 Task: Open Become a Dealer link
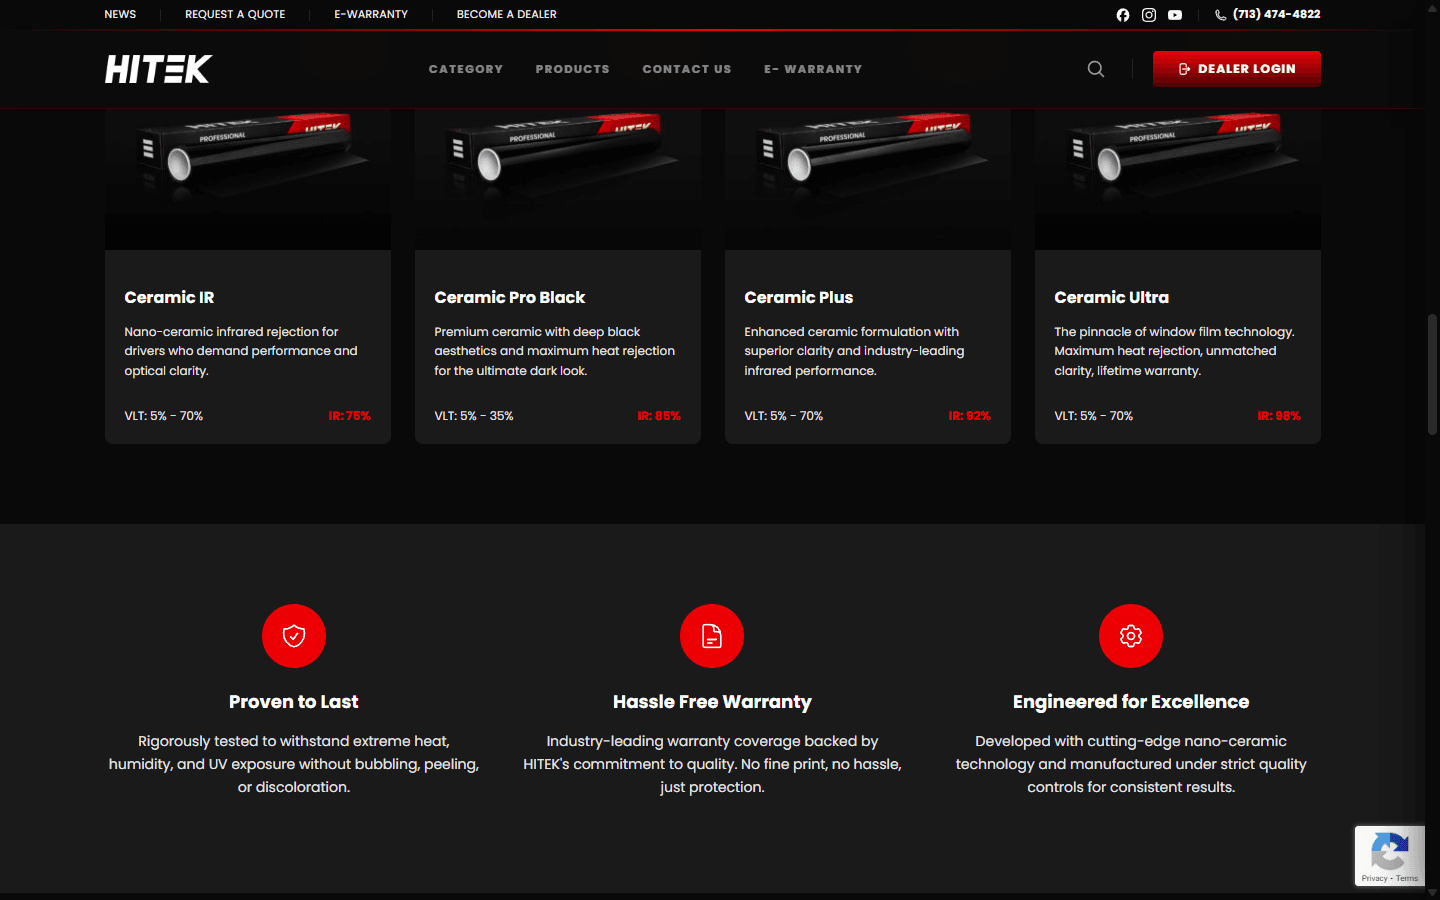point(507,14)
